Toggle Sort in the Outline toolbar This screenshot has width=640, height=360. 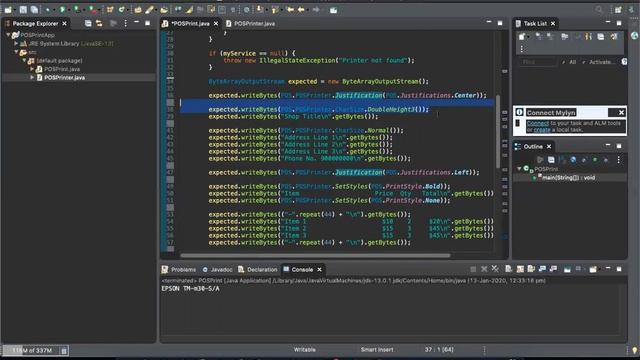point(562,160)
